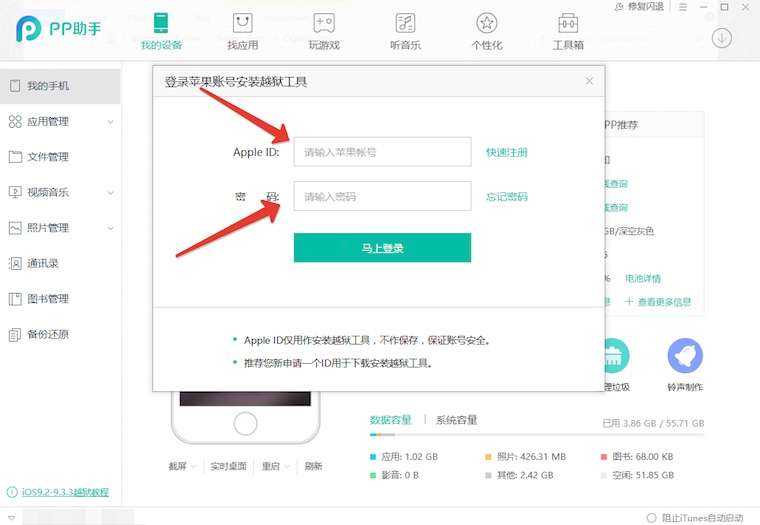The width and height of the screenshot is (760, 525).
Task: Open the 快速注册 quick register link
Action: (x=507, y=152)
